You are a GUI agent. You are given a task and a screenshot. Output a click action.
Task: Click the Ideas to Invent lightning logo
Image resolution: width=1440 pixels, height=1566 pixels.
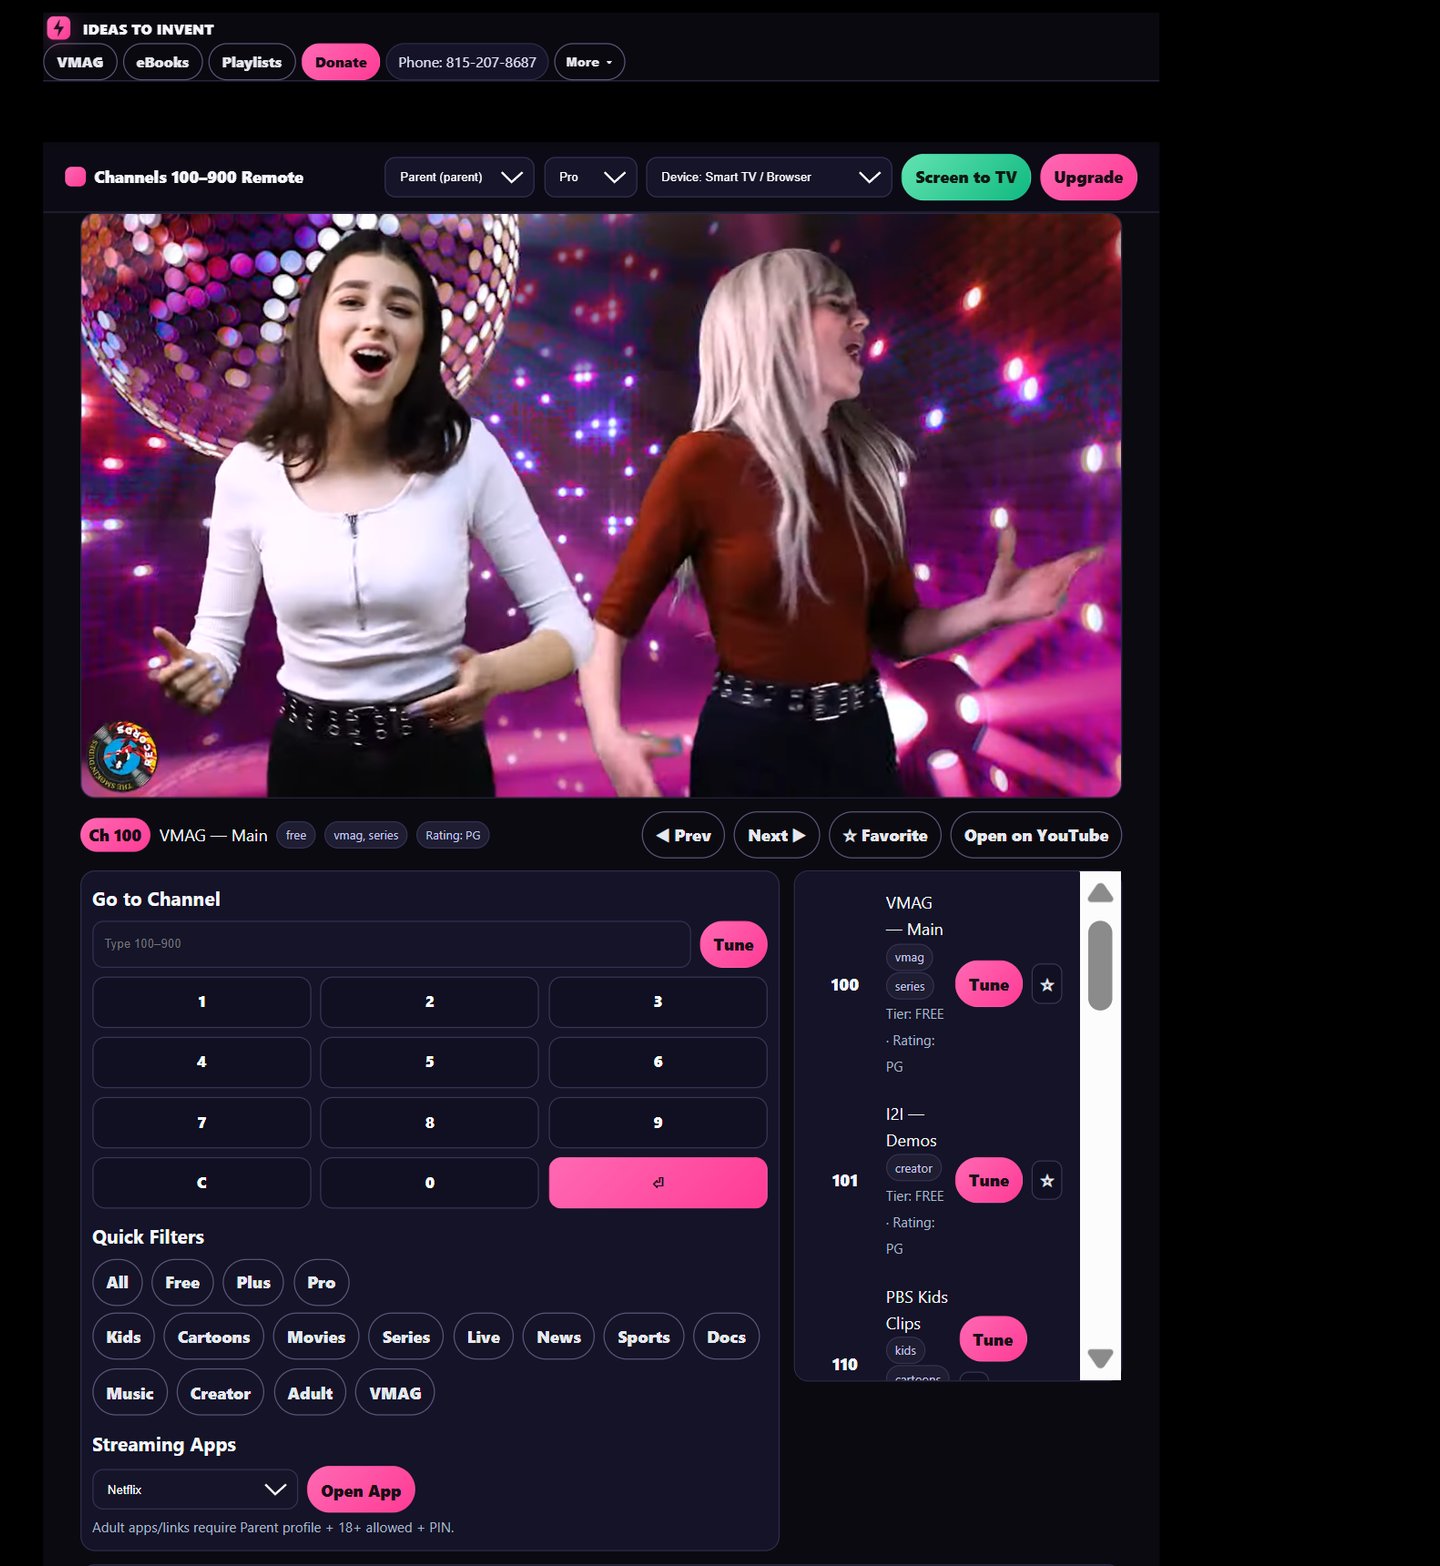point(59,28)
